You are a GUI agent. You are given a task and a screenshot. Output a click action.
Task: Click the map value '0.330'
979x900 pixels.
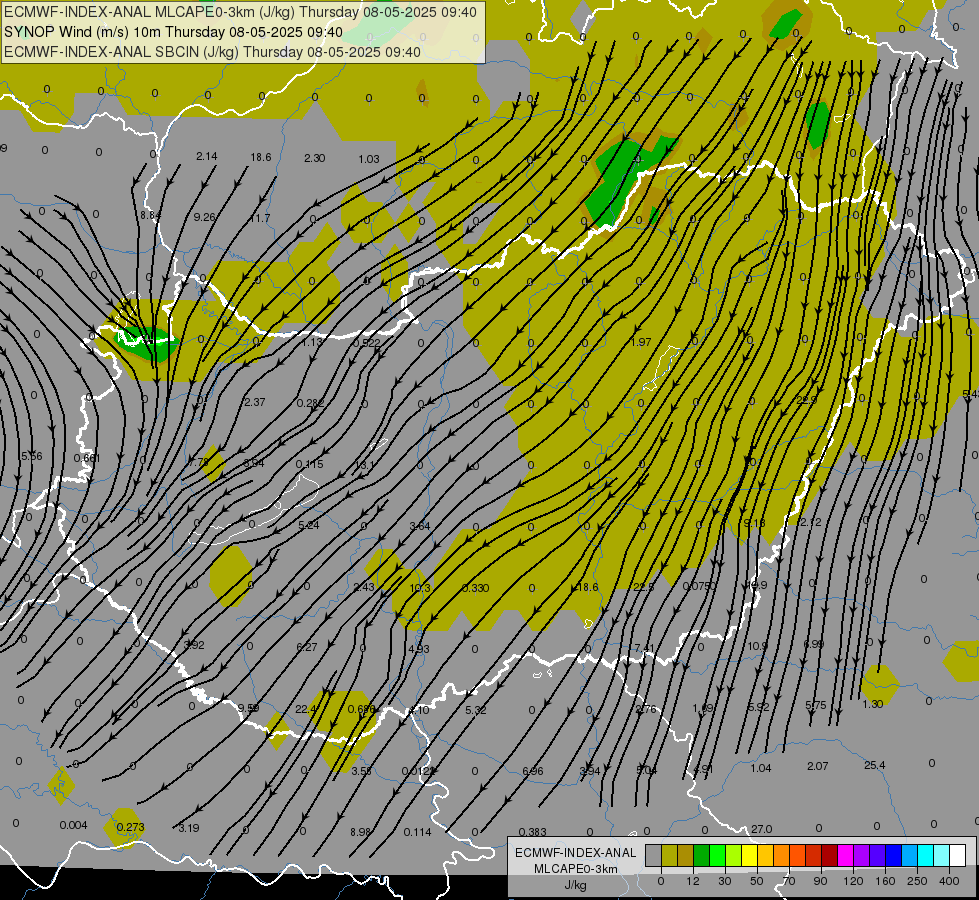click(x=476, y=588)
